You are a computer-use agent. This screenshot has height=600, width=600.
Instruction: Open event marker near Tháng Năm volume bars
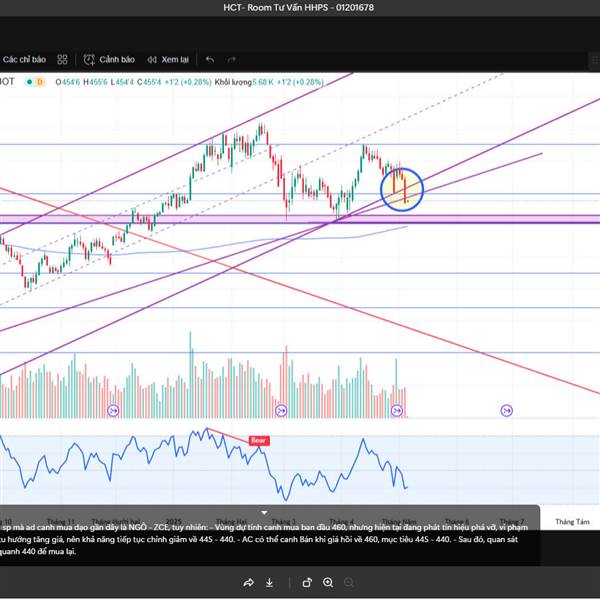click(397, 411)
